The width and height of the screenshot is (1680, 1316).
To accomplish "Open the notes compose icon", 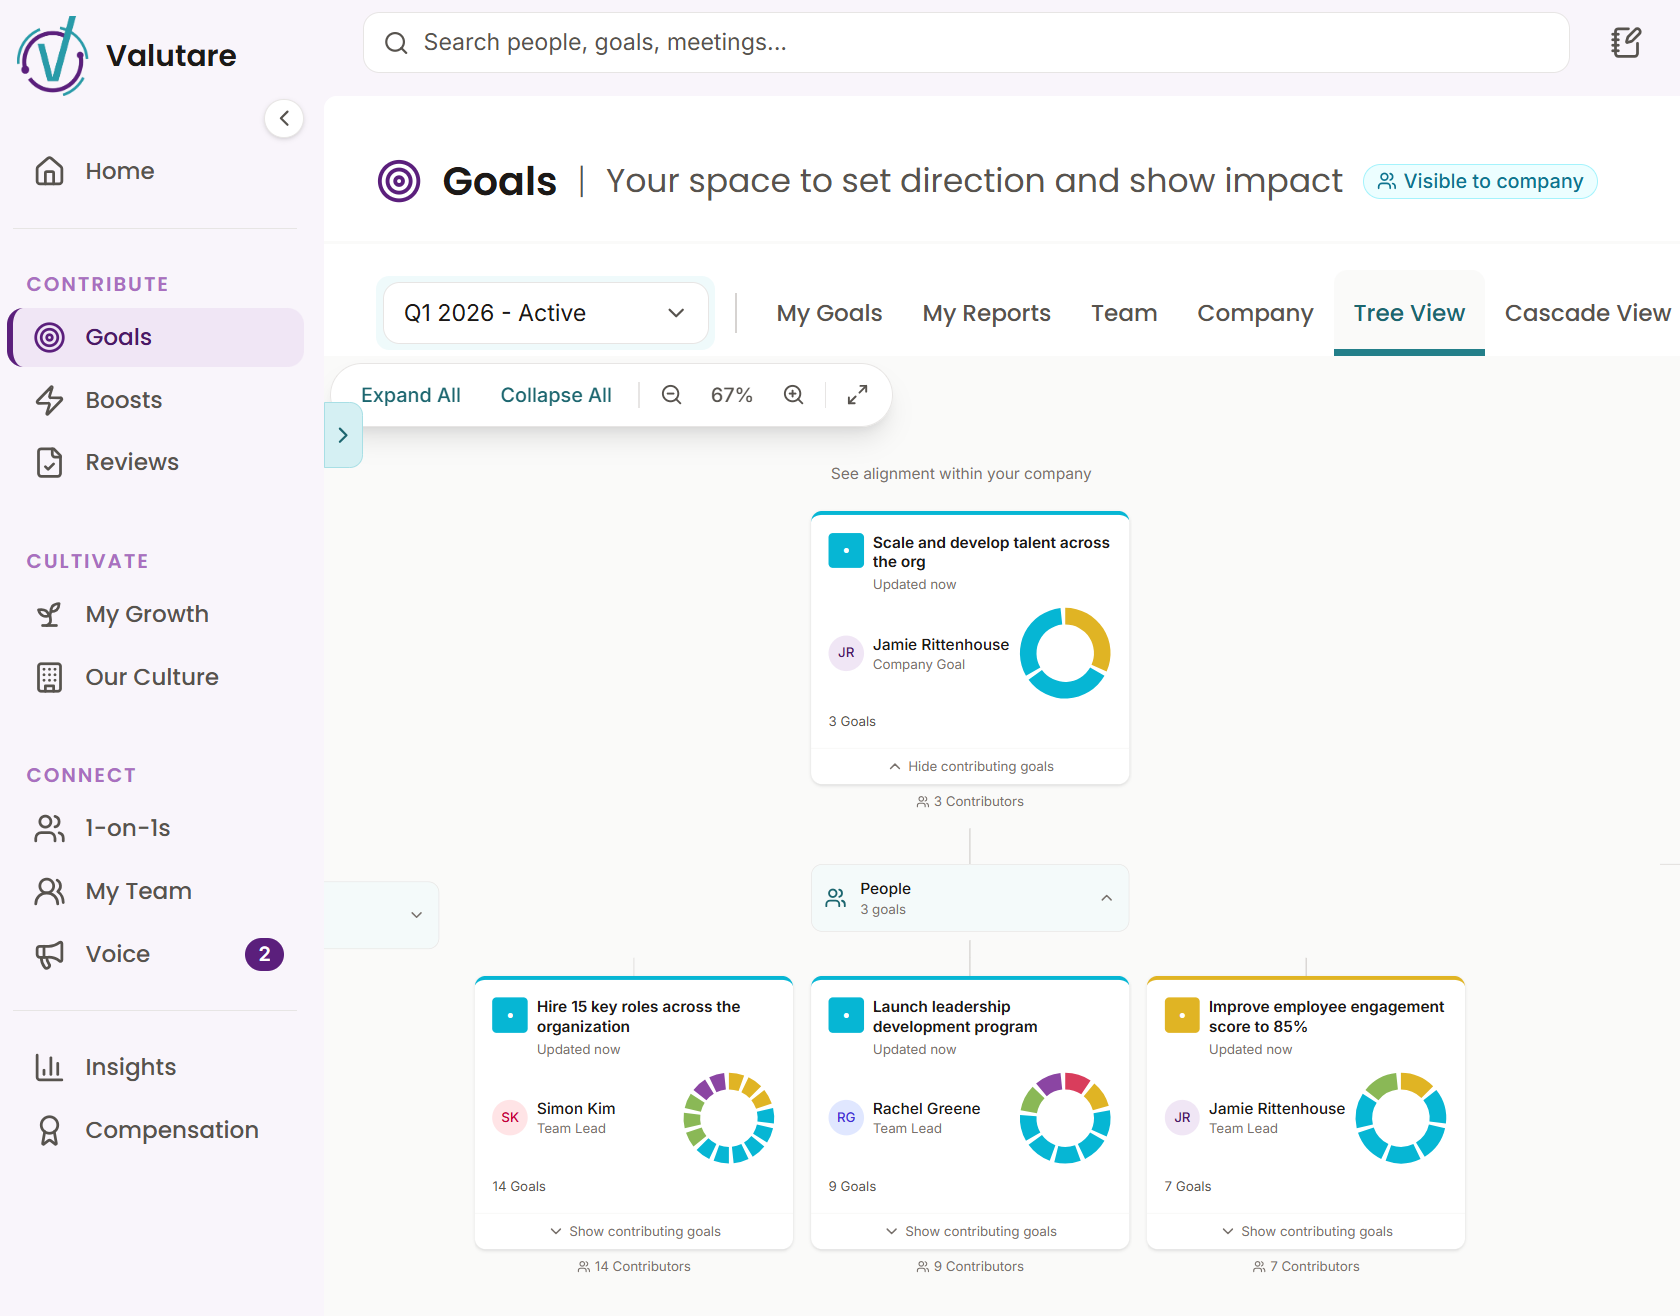I will point(1626,43).
